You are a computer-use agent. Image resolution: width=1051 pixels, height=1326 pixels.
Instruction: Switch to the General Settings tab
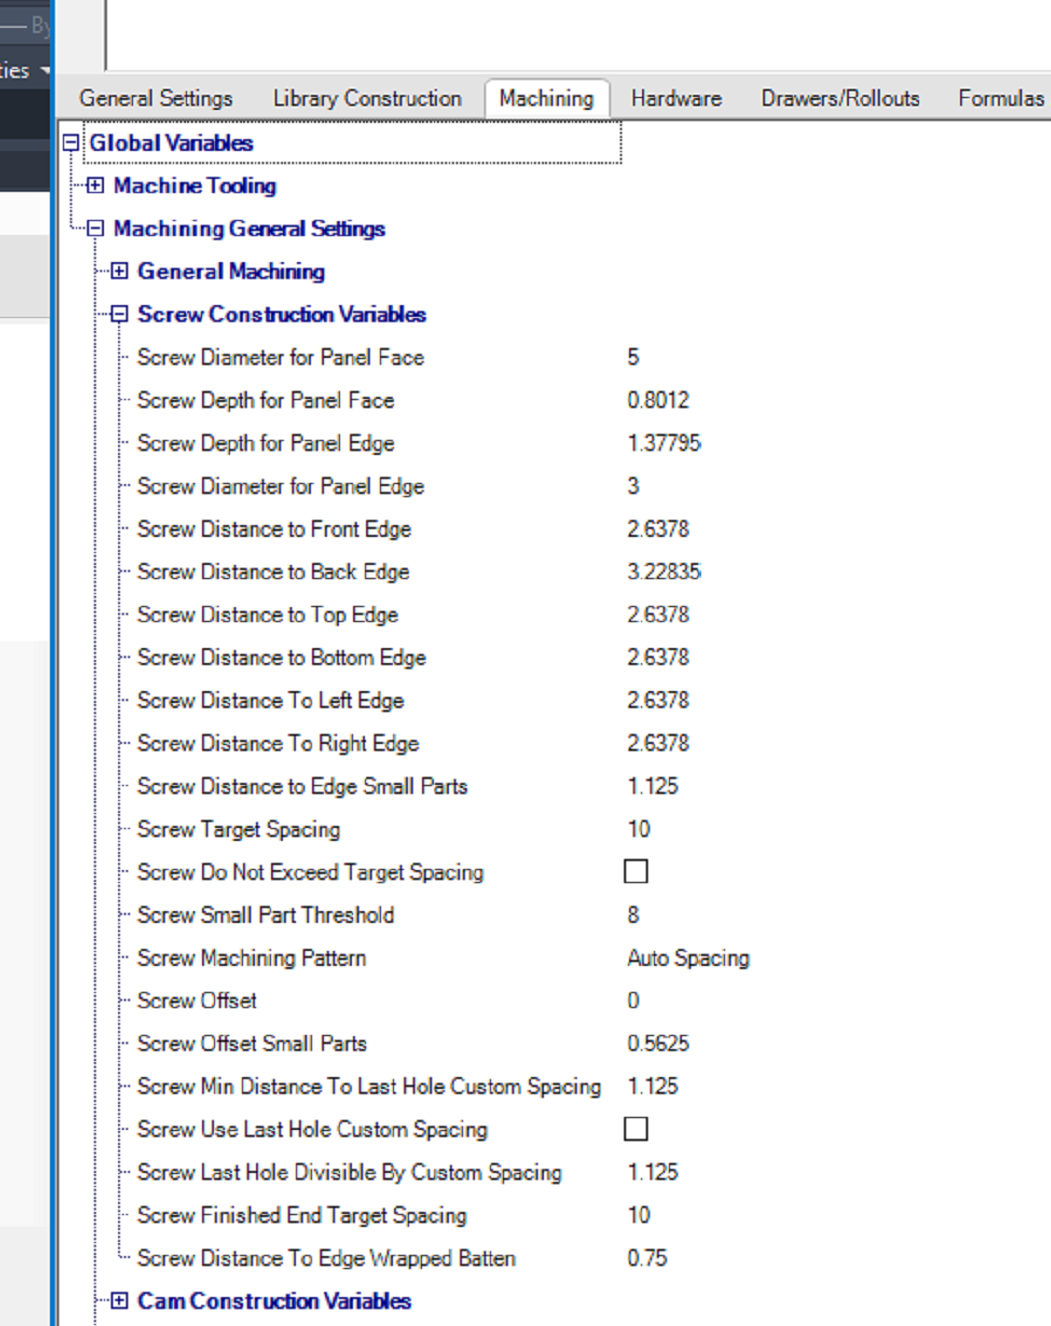[x=156, y=98]
